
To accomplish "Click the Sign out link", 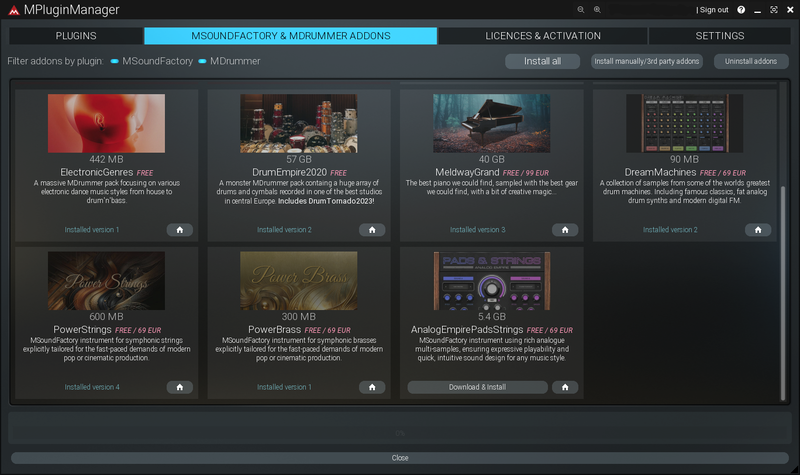I will pos(714,10).
